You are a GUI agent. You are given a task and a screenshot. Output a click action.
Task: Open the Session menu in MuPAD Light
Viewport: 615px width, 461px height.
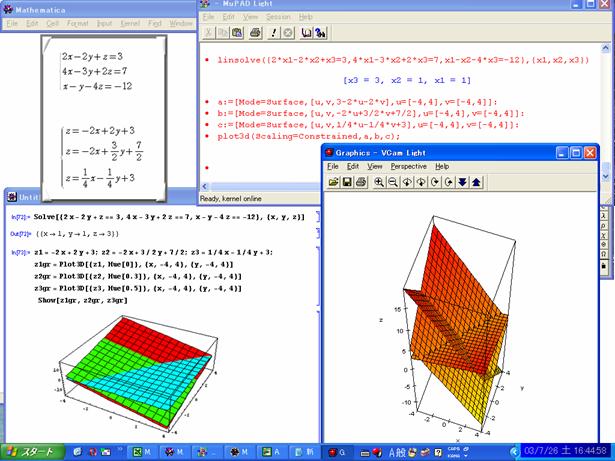click(x=276, y=17)
